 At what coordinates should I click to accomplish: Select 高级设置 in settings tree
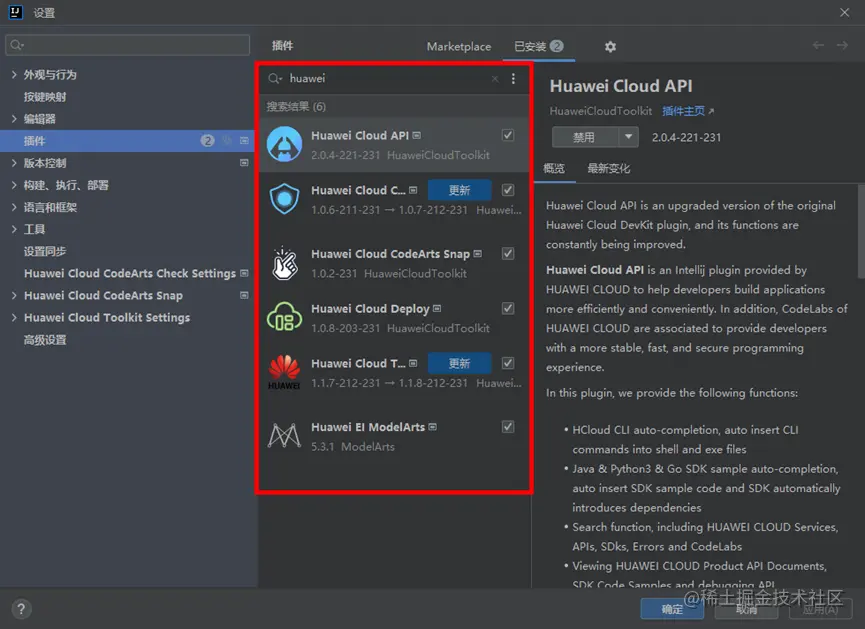pyautogui.click(x=45, y=339)
